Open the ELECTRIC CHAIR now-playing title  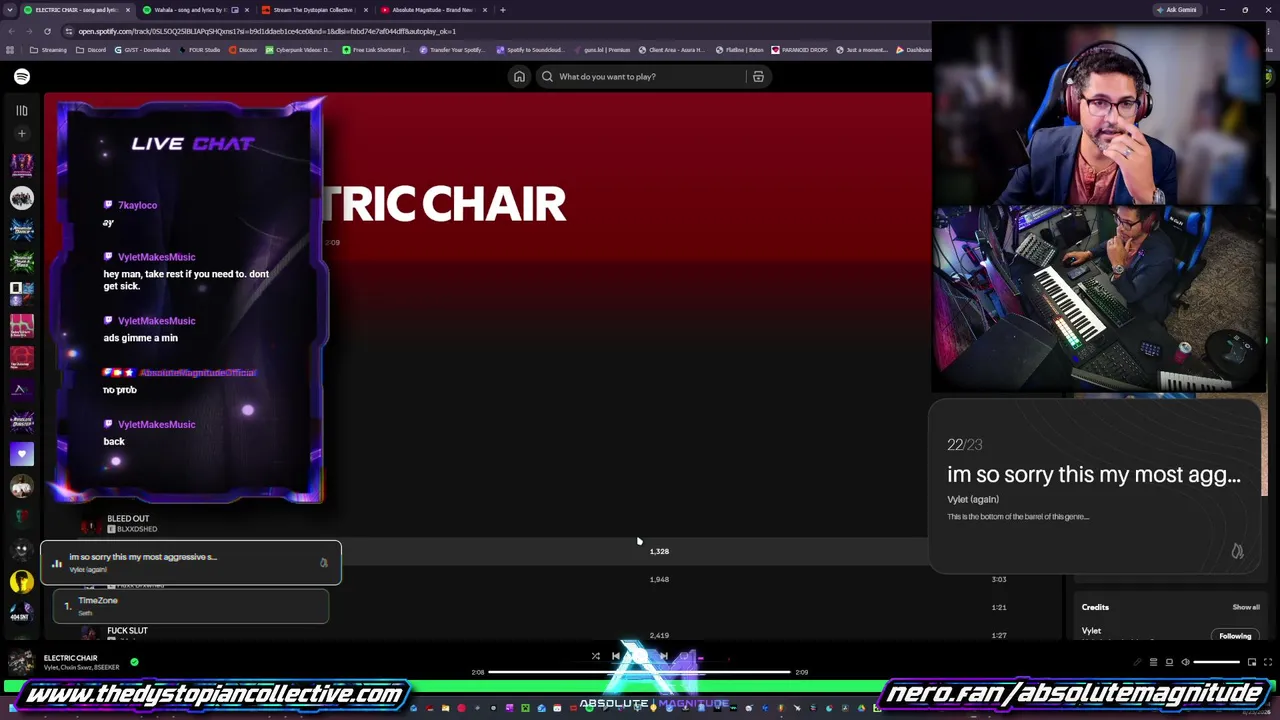[x=70, y=658]
